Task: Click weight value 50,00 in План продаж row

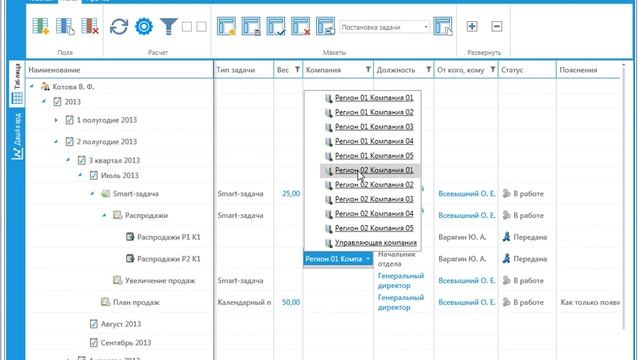Action: [x=291, y=302]
